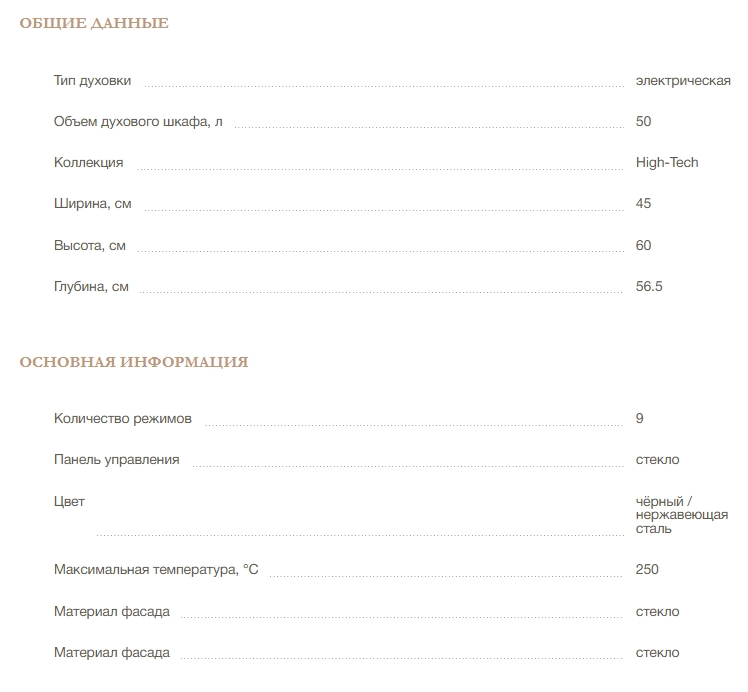748x692 pixels.
Task: Click the value электрическая
Action: pyautogui.click(x=683, y=81)
